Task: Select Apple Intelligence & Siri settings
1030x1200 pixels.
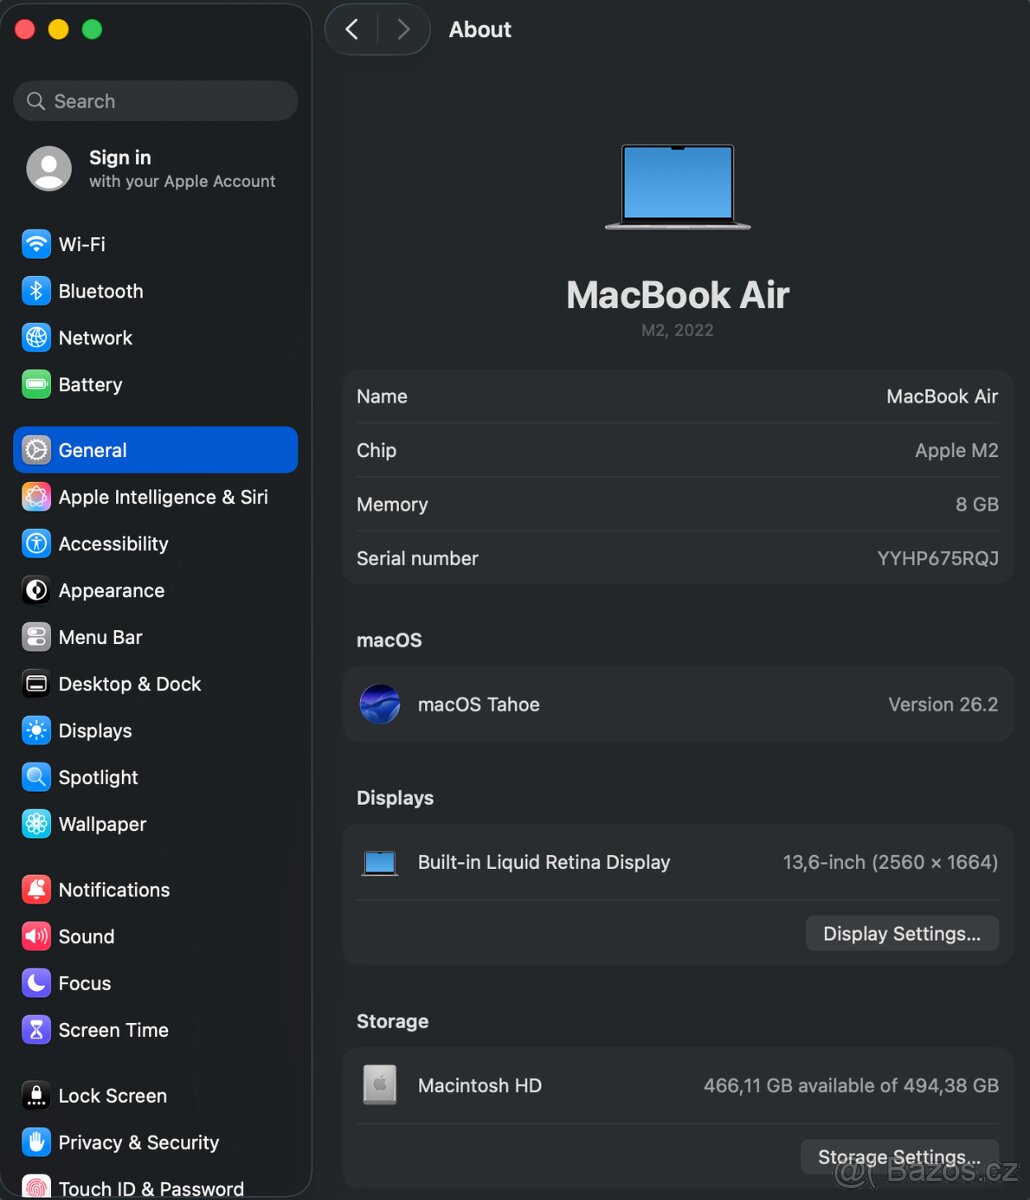Action: click(x=163, y=497)
